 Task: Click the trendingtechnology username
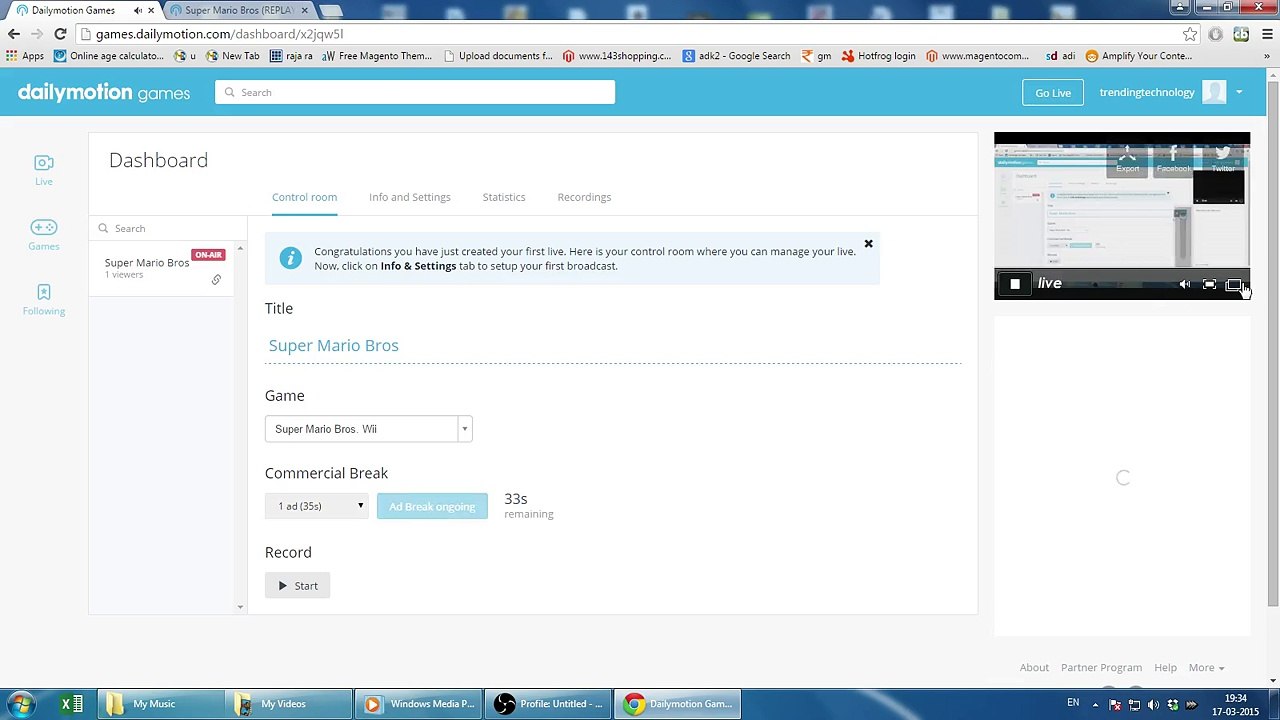(x=1147, y=93)
